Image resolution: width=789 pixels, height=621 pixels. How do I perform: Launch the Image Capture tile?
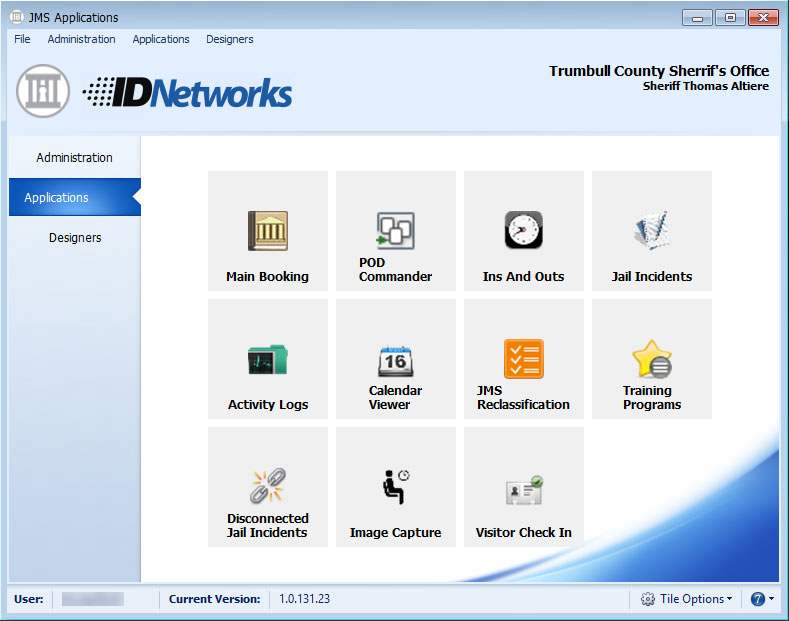pyautogui.click(x=395, y=487)
